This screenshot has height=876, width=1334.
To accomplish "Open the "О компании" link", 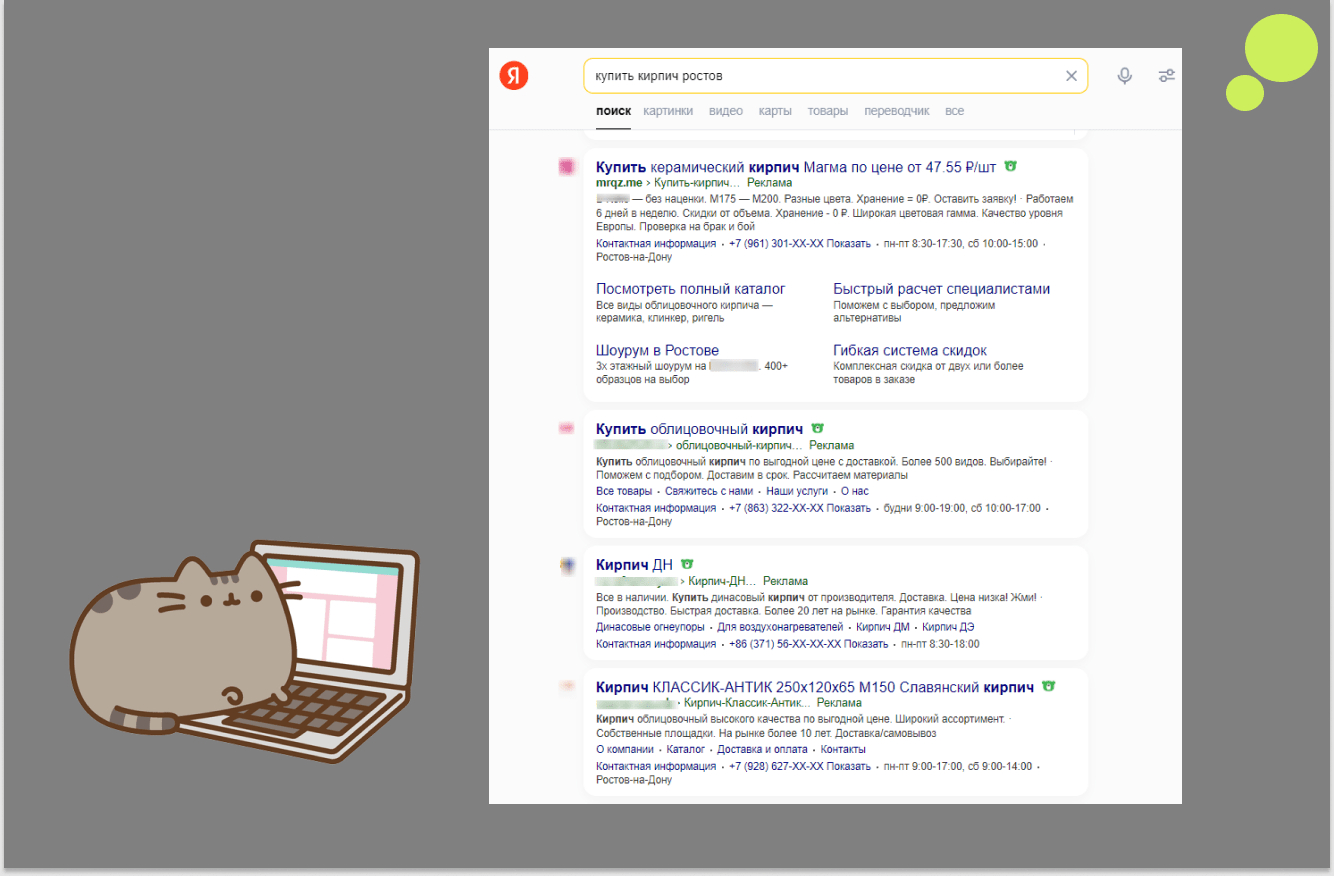I will click(625, 749).
